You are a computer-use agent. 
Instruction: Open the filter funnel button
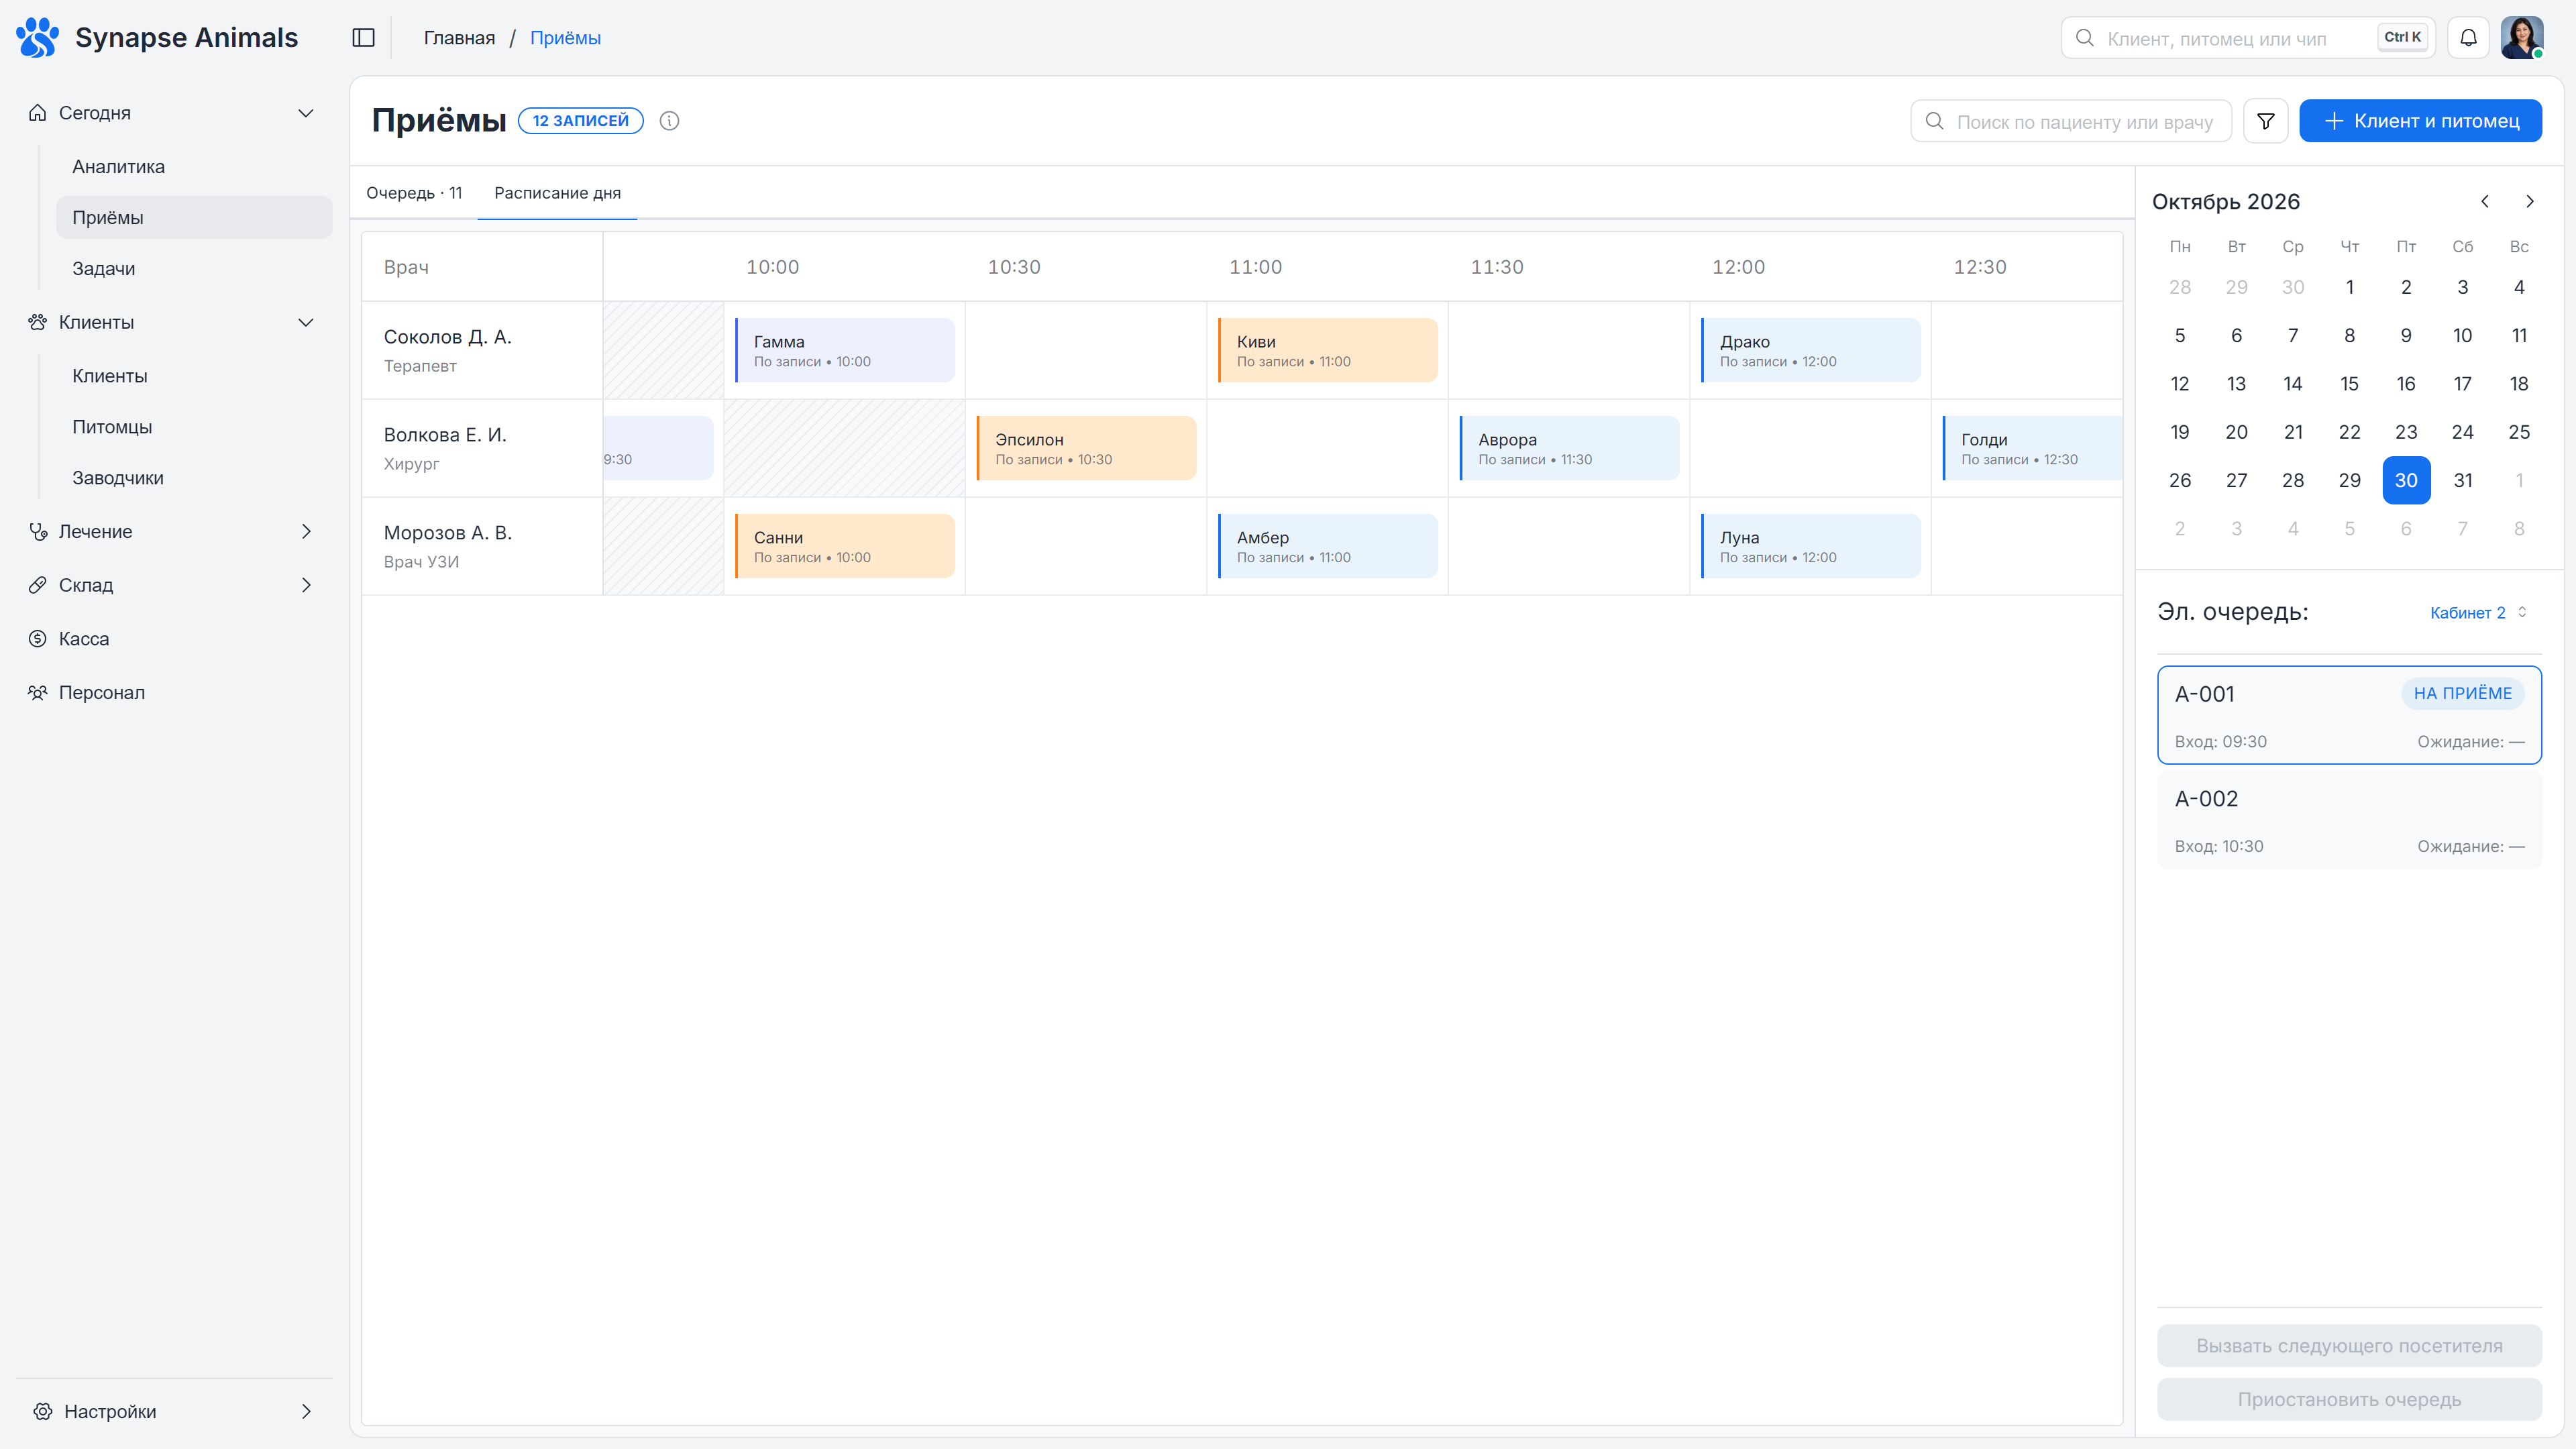tap(2265, 121)
